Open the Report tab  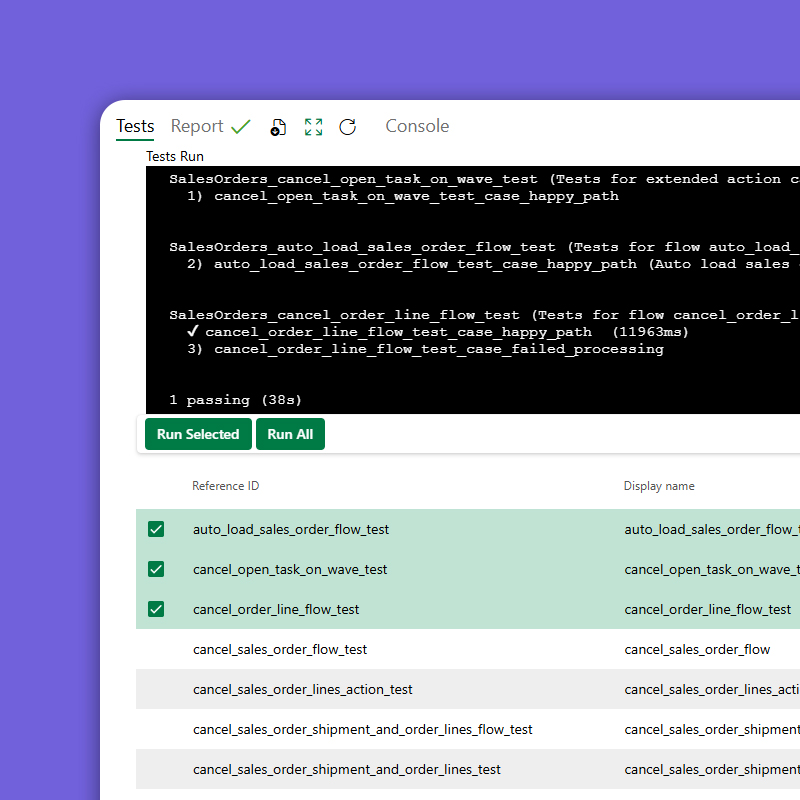(x=197, y=126)
